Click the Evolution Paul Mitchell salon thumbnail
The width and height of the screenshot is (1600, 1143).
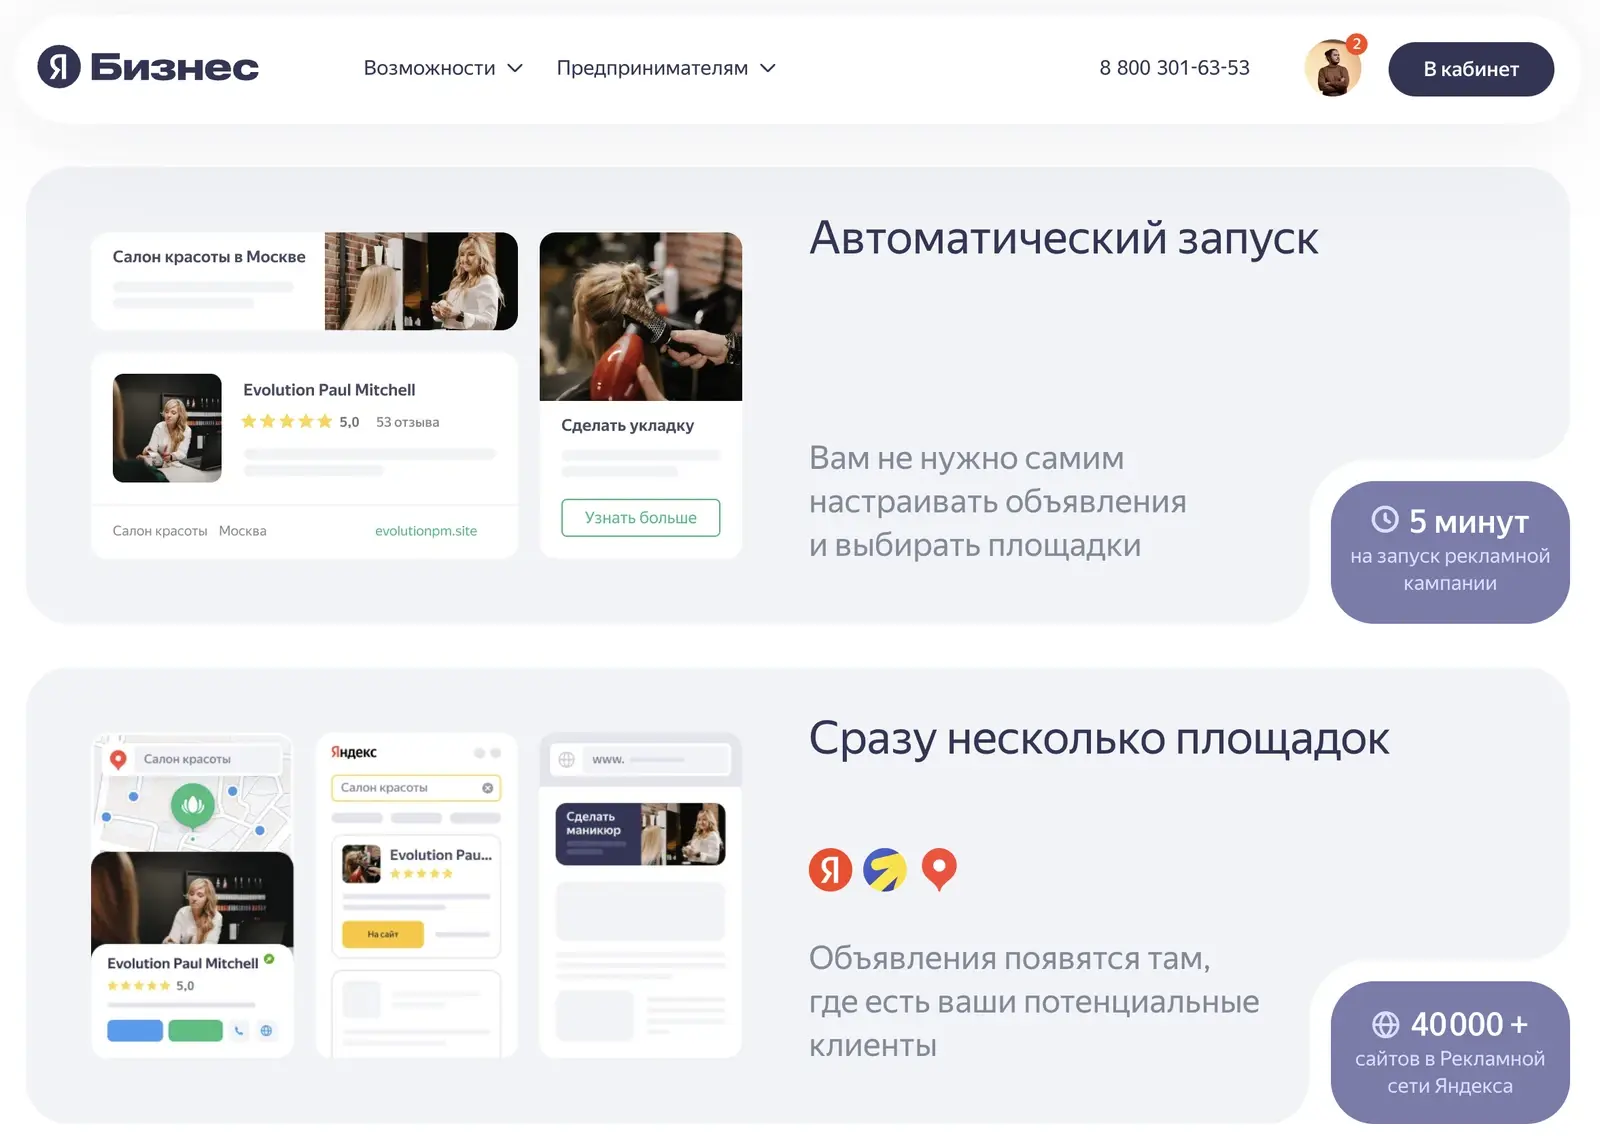[167, 428]
